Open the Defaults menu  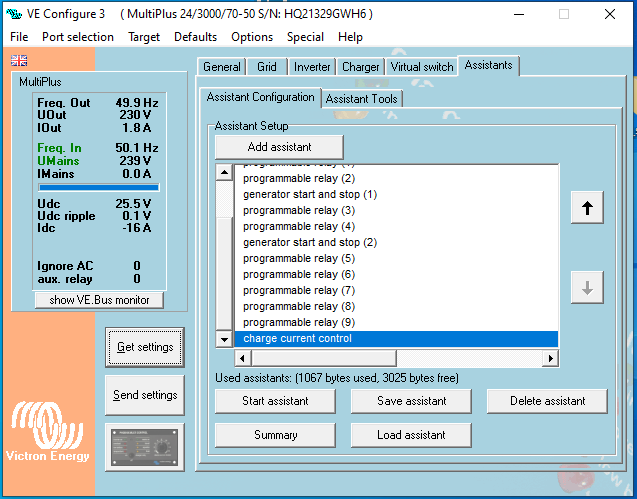click(195, 37)
